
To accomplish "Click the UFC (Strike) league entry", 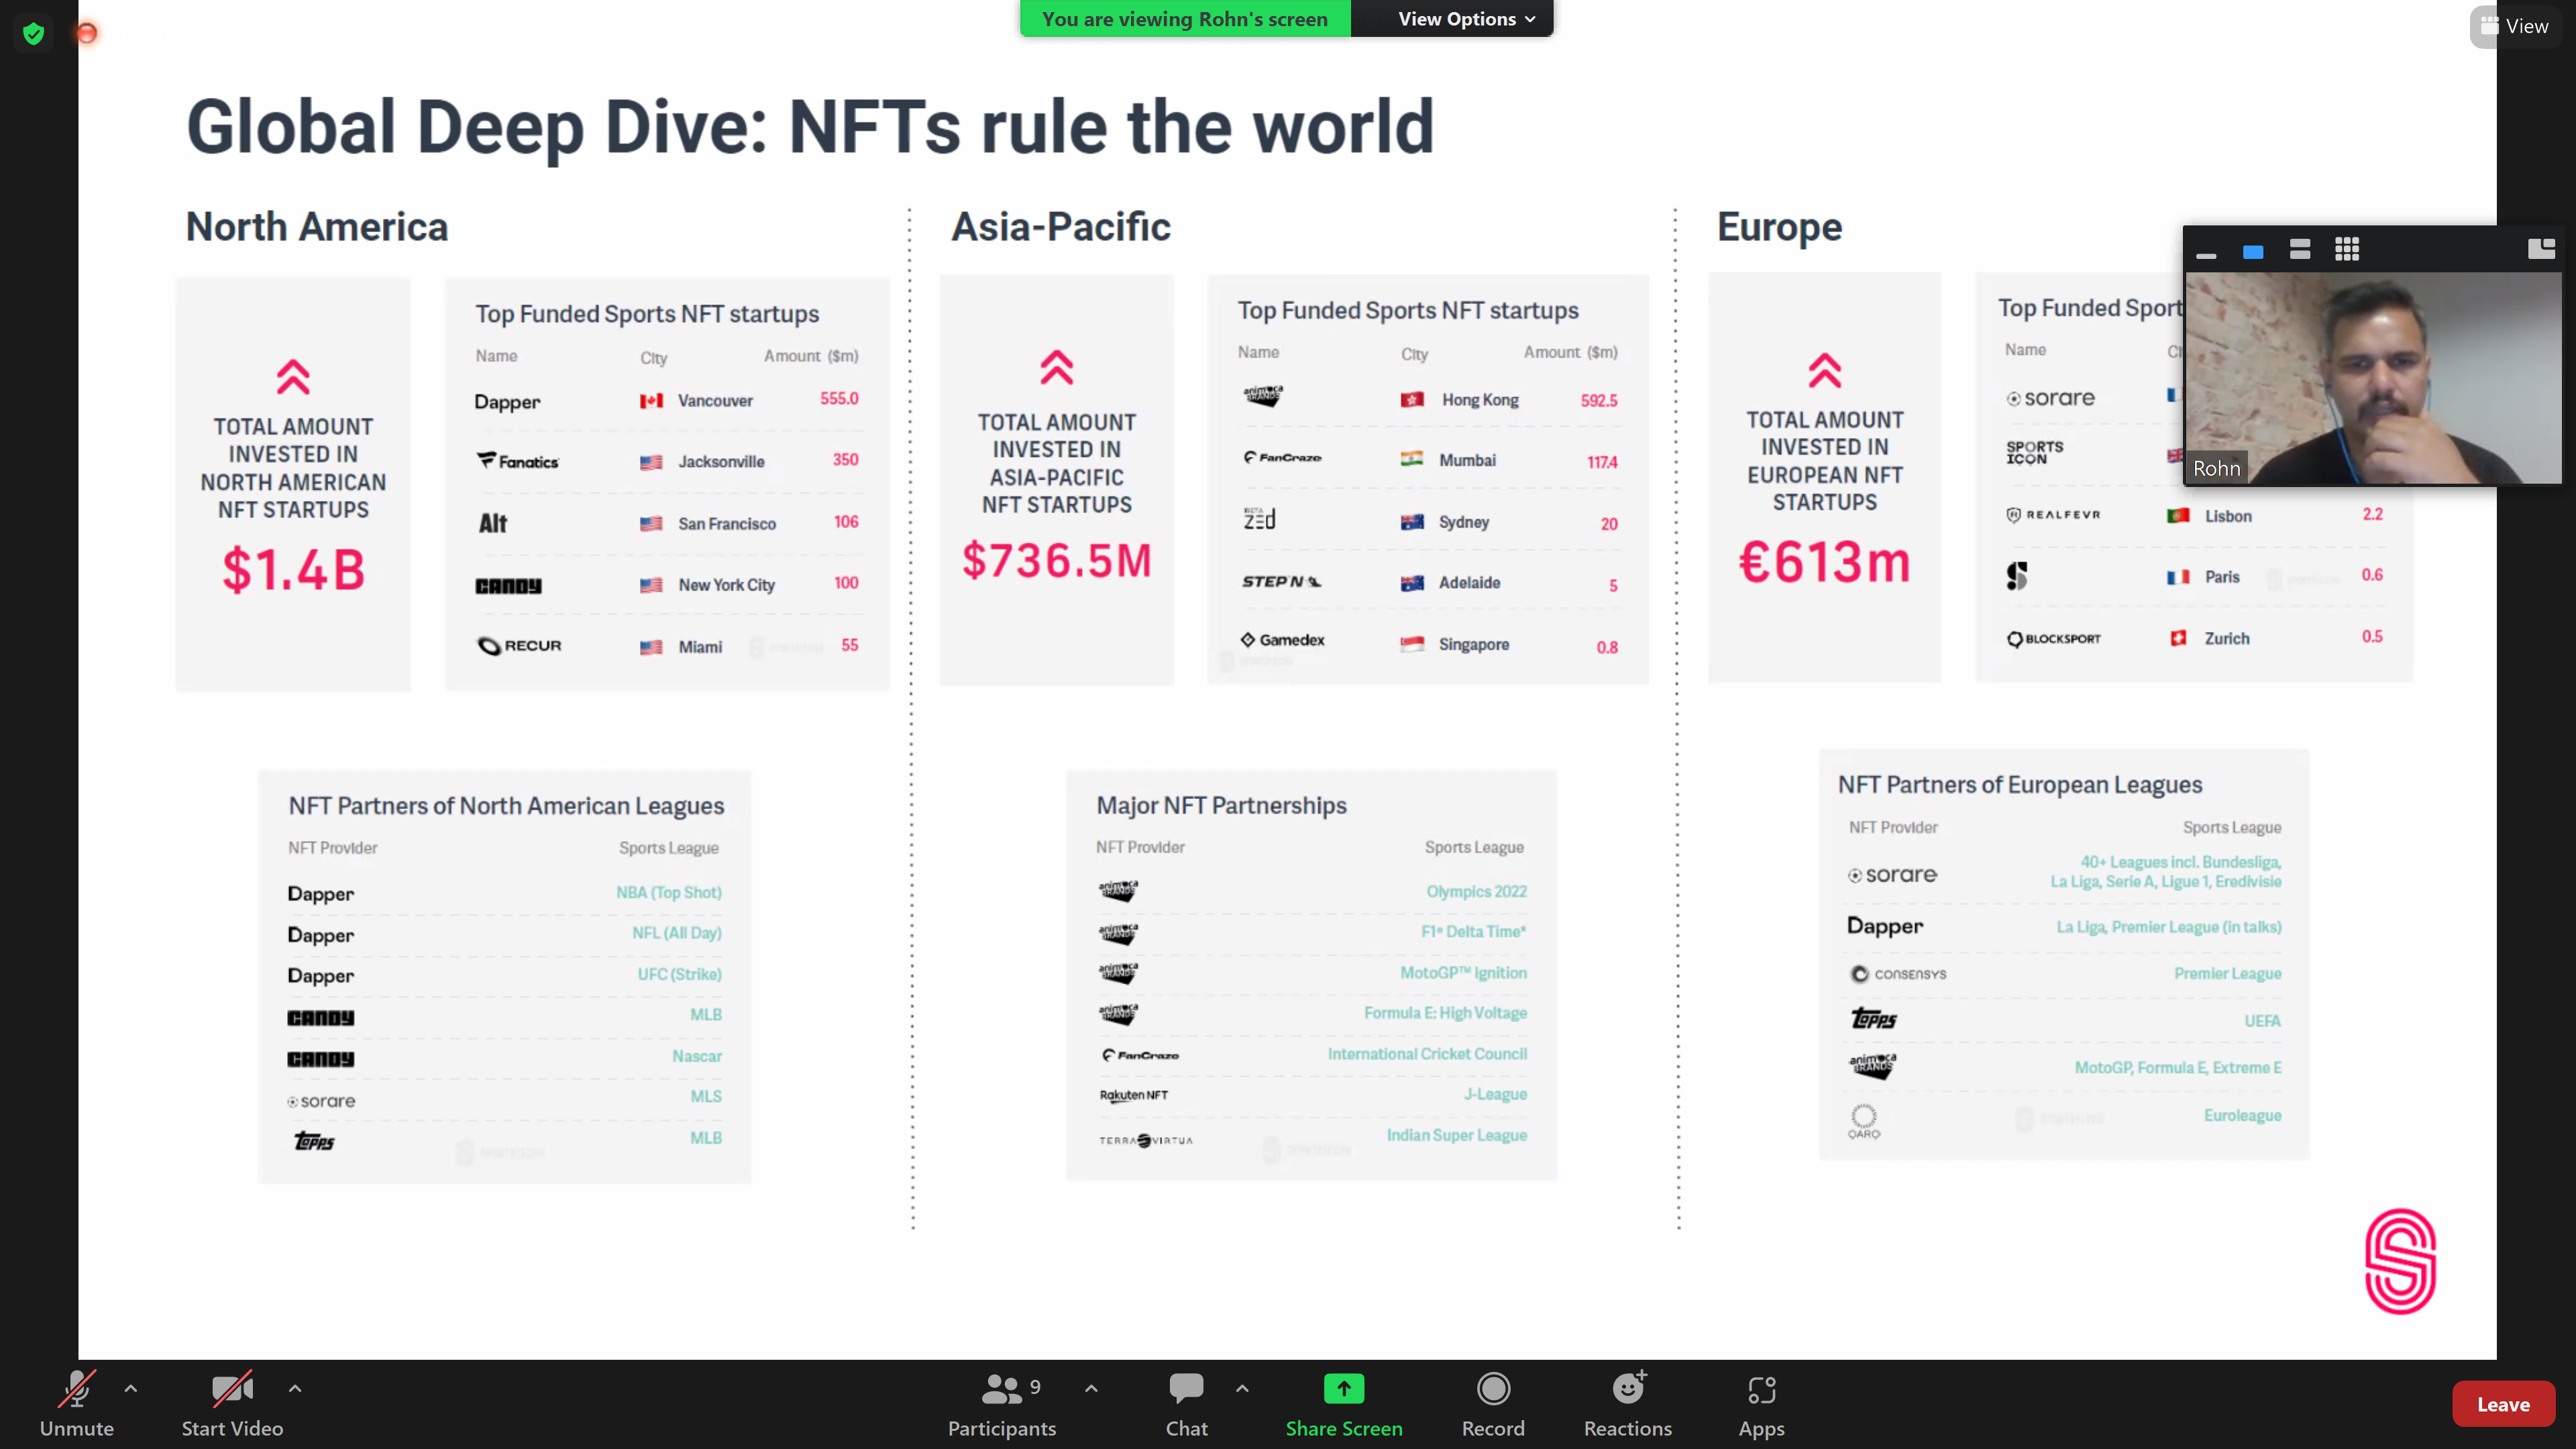I will pos(679,974).
